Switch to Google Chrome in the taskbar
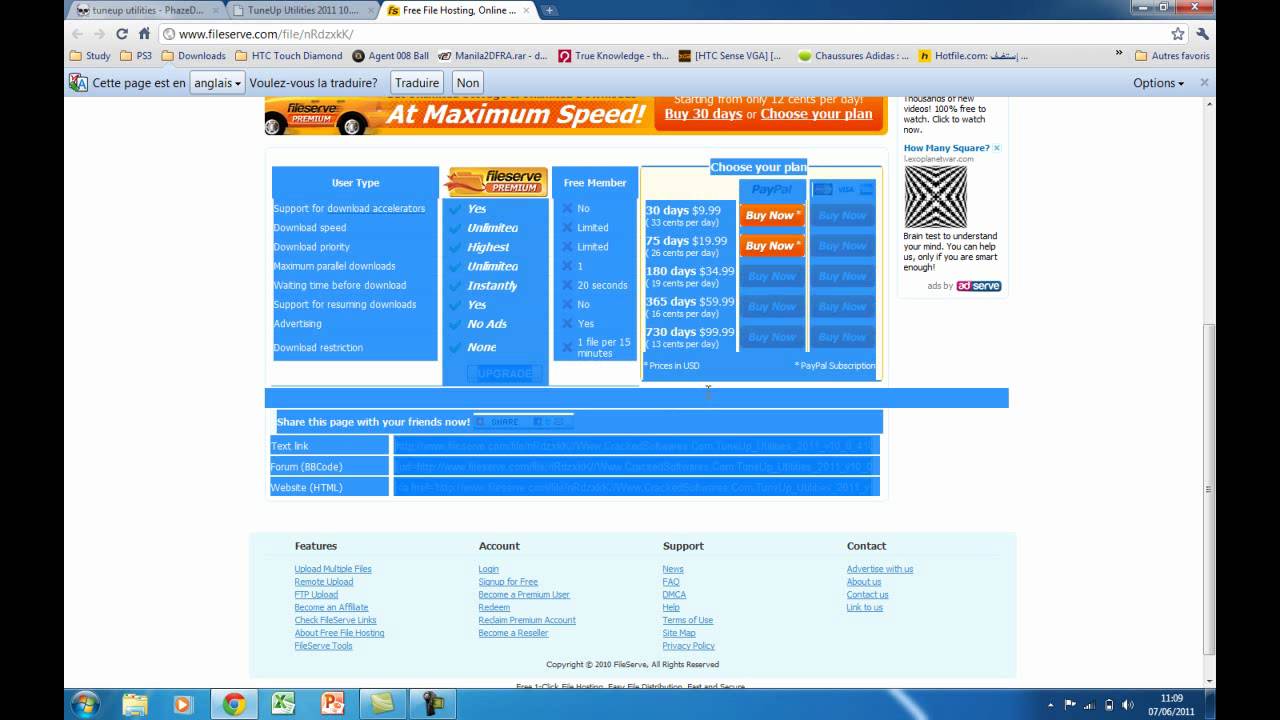Screen dimensions: 1280x720 pos(234,704)
